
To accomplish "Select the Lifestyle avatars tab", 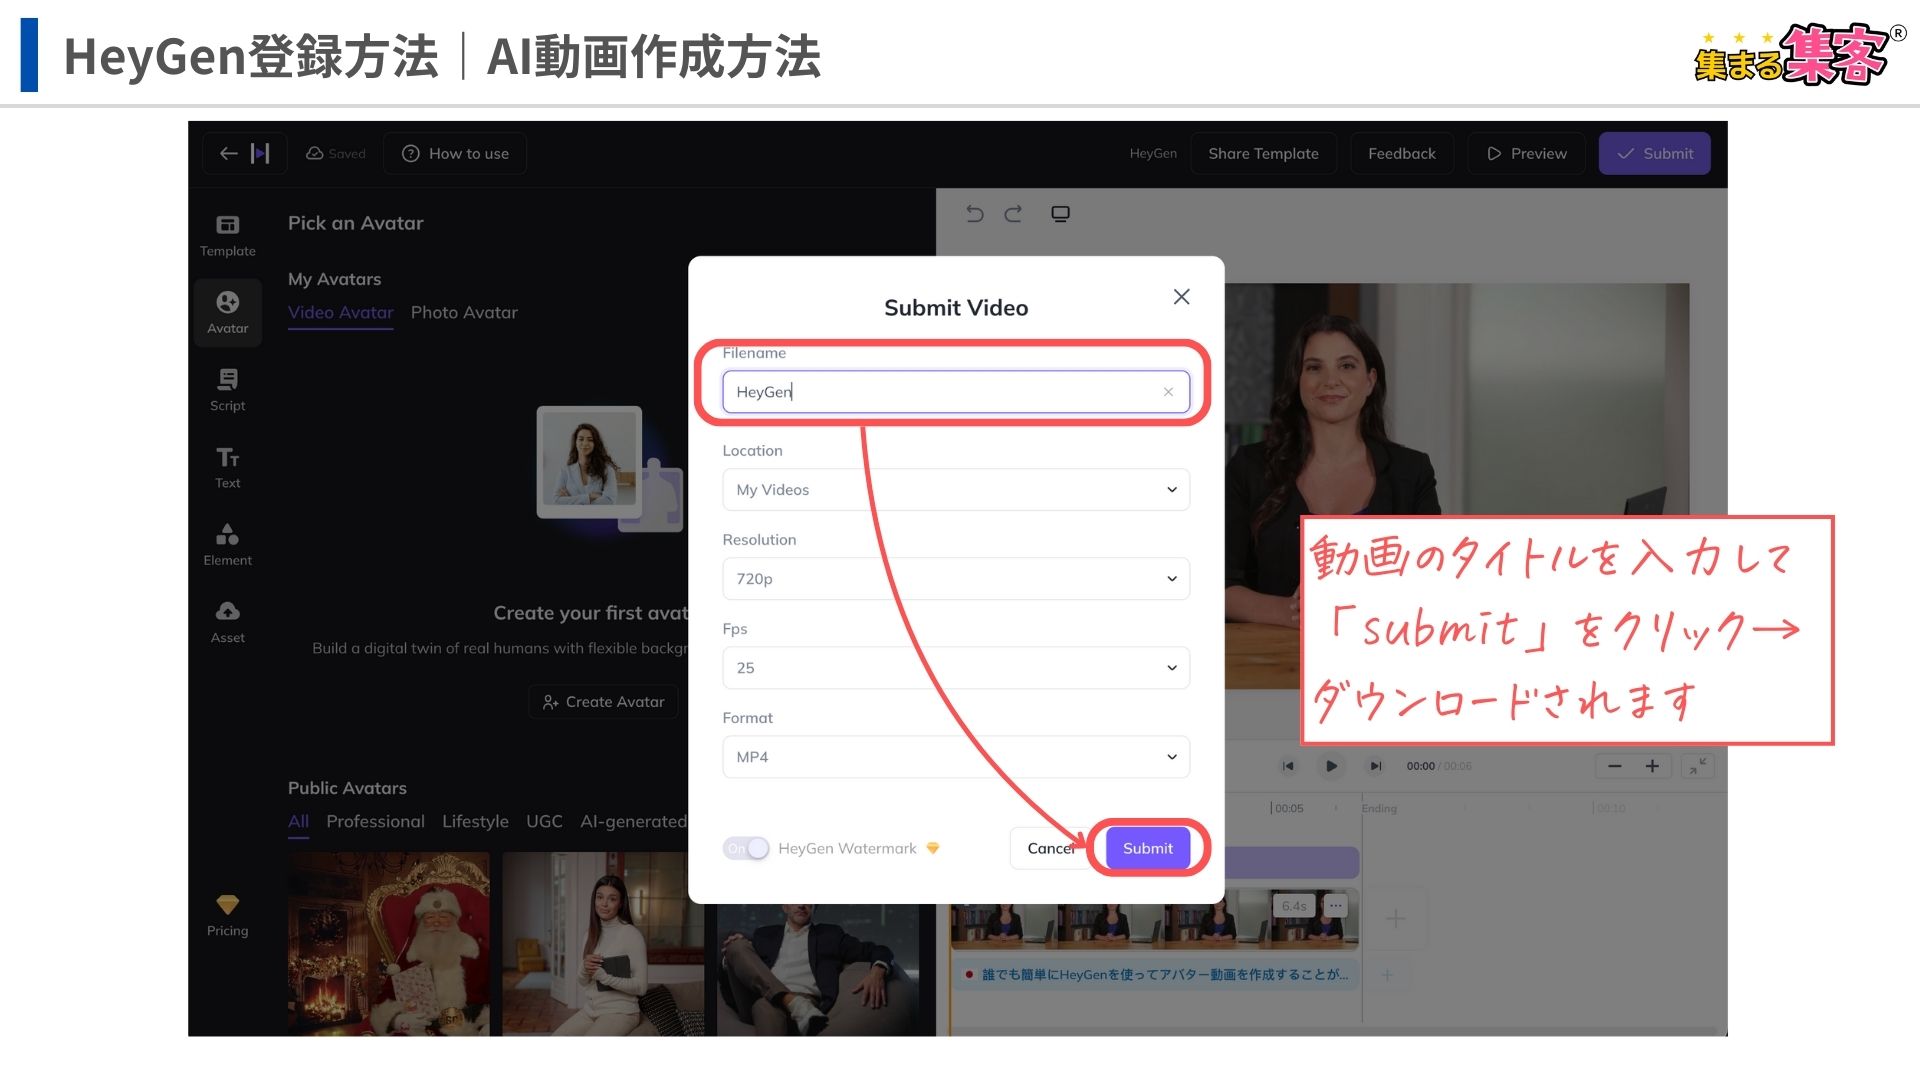I will pyautogui.click(x=475, y=821).
